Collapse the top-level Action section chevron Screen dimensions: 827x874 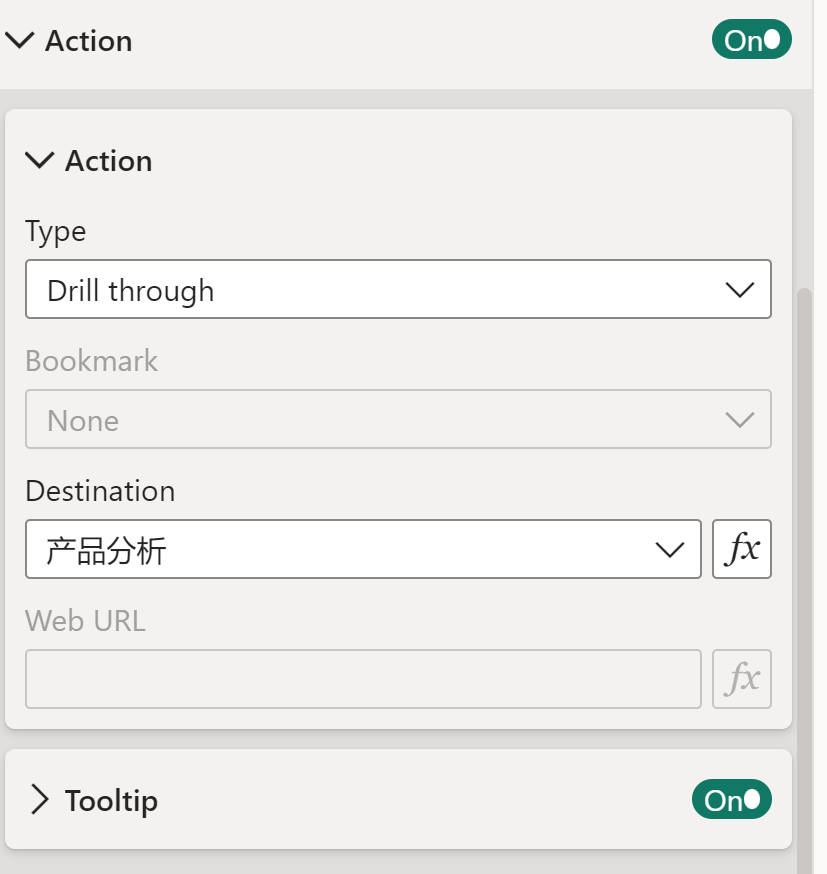click(20, 41)
